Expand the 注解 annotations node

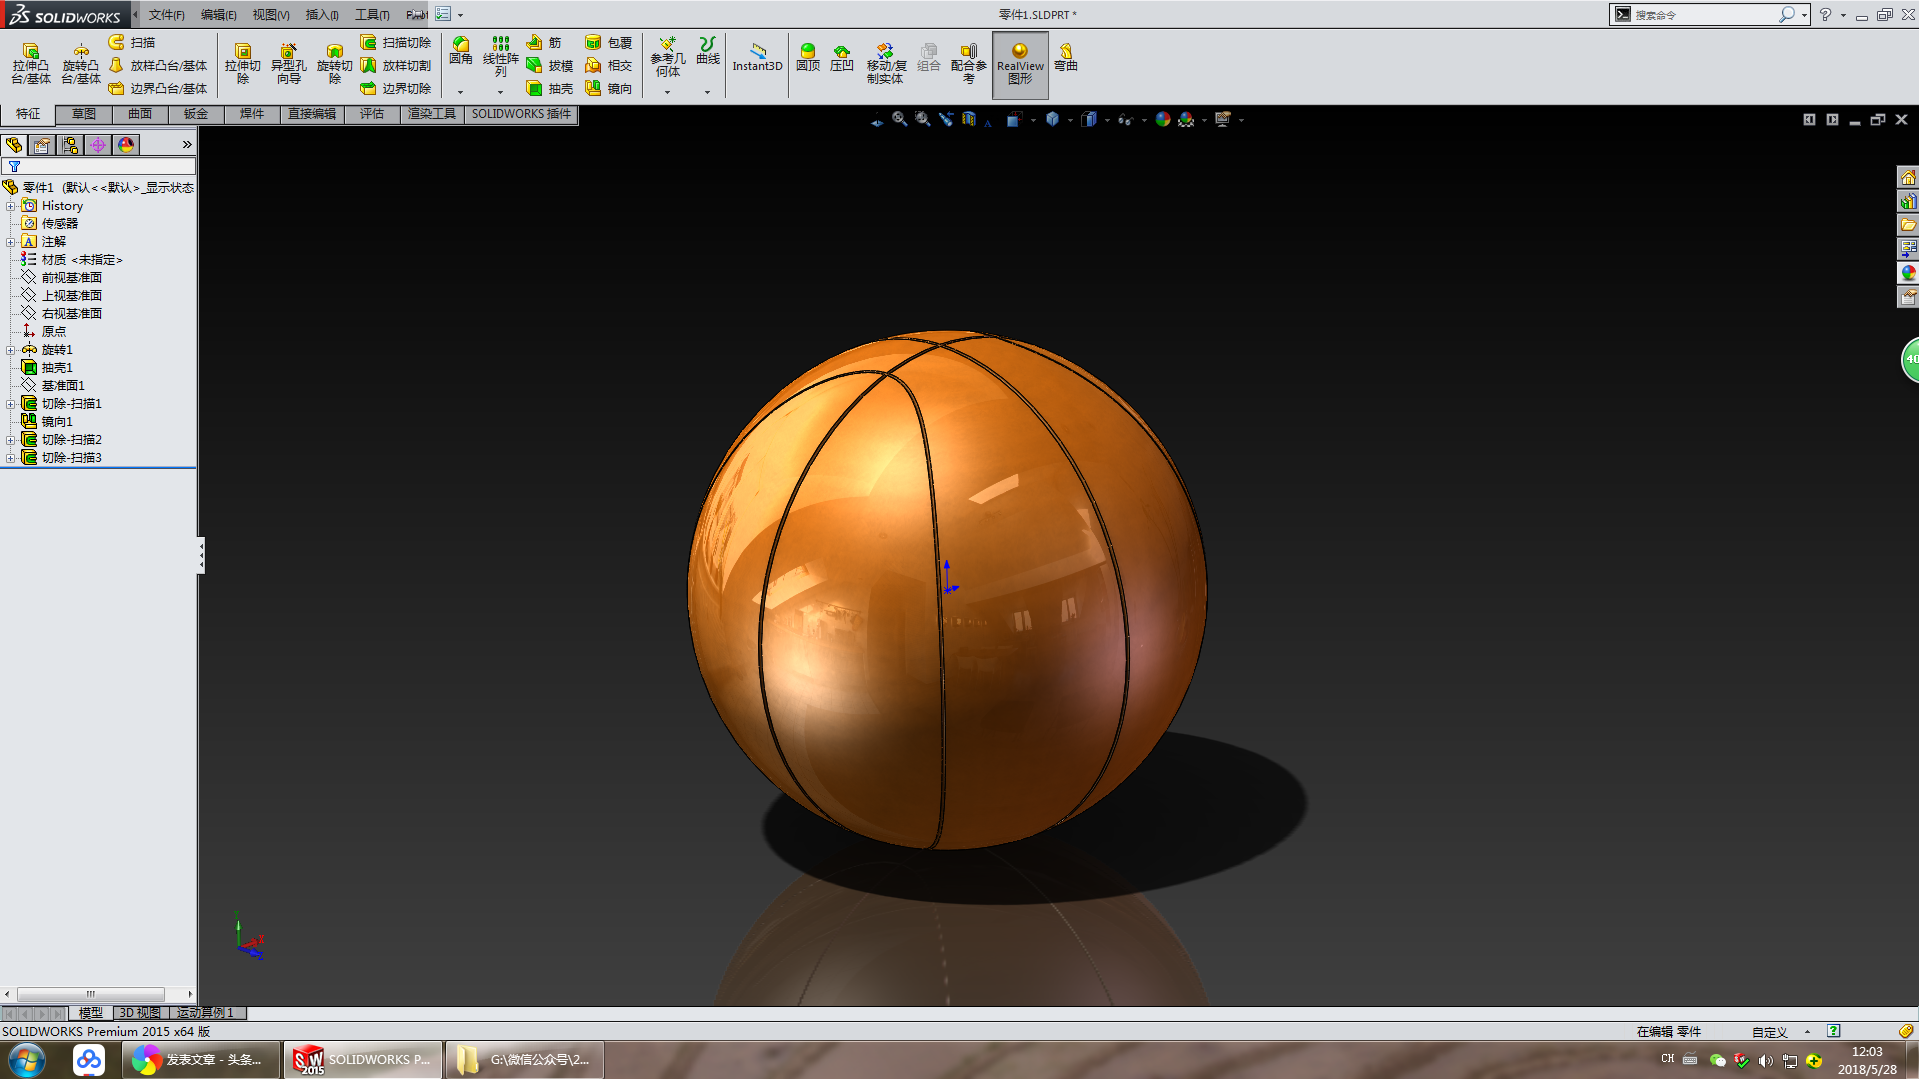point(11,242)
